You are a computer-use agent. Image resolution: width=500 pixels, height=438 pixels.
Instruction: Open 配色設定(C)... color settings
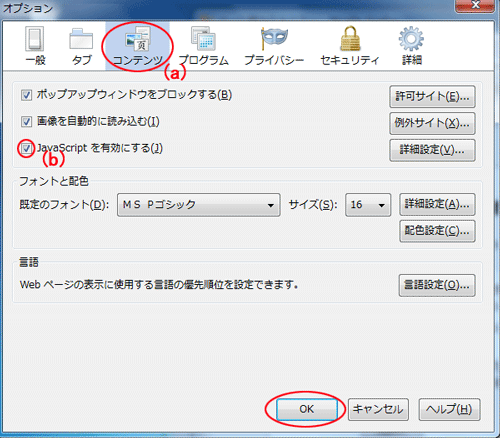437,231
